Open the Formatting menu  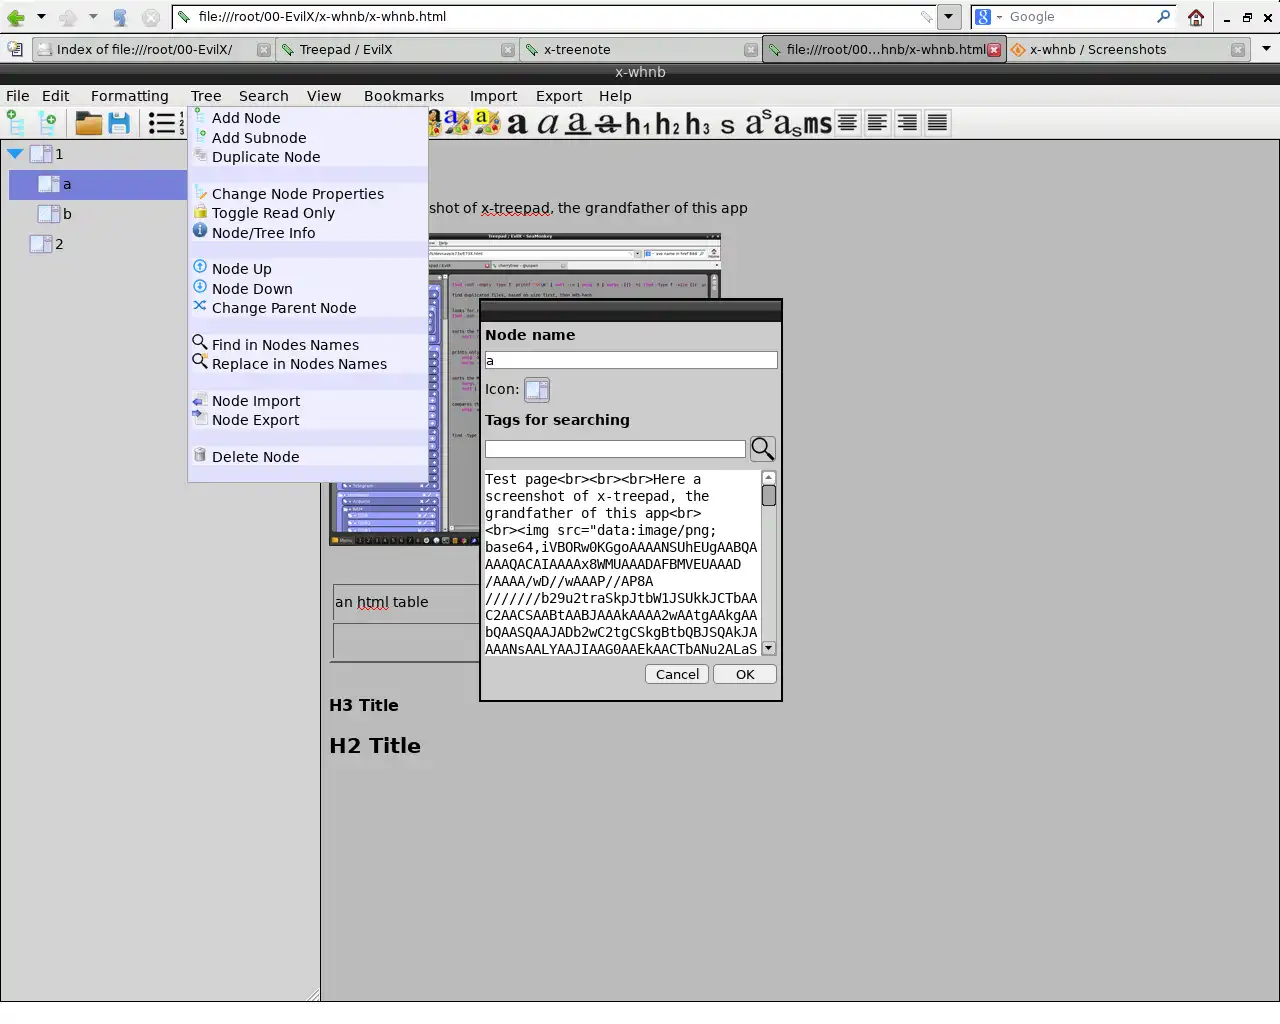130,96
